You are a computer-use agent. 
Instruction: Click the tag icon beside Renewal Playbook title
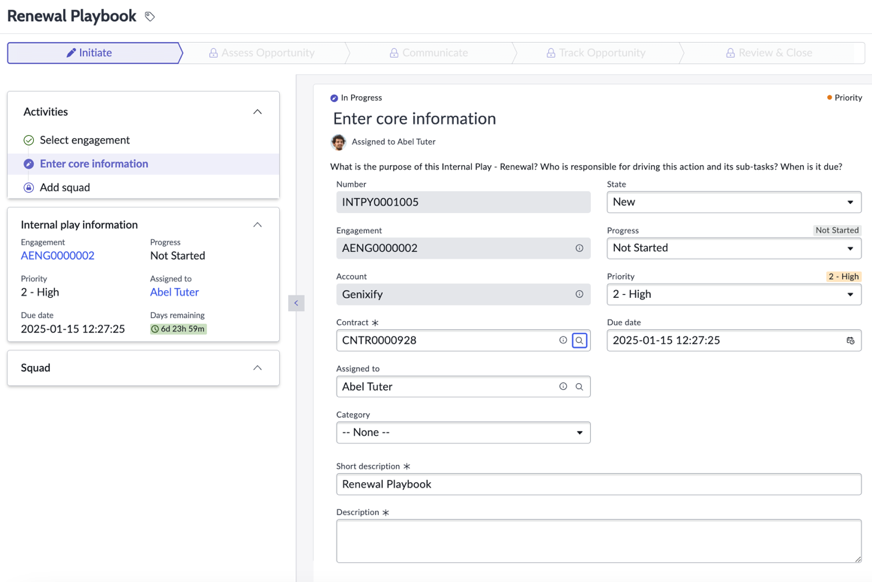[x=150, y=17]
